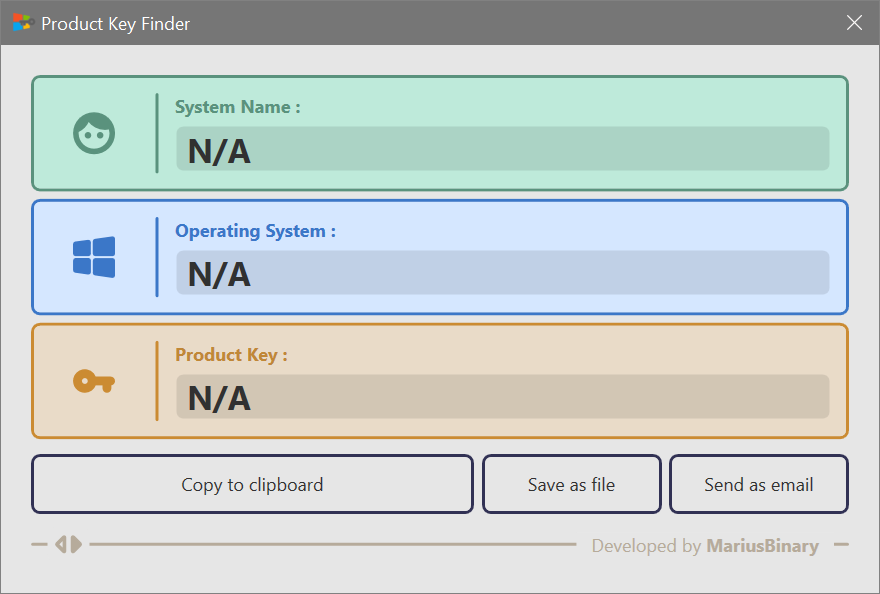Copy results with Copy to clipboard

click(x=252, y=485)
